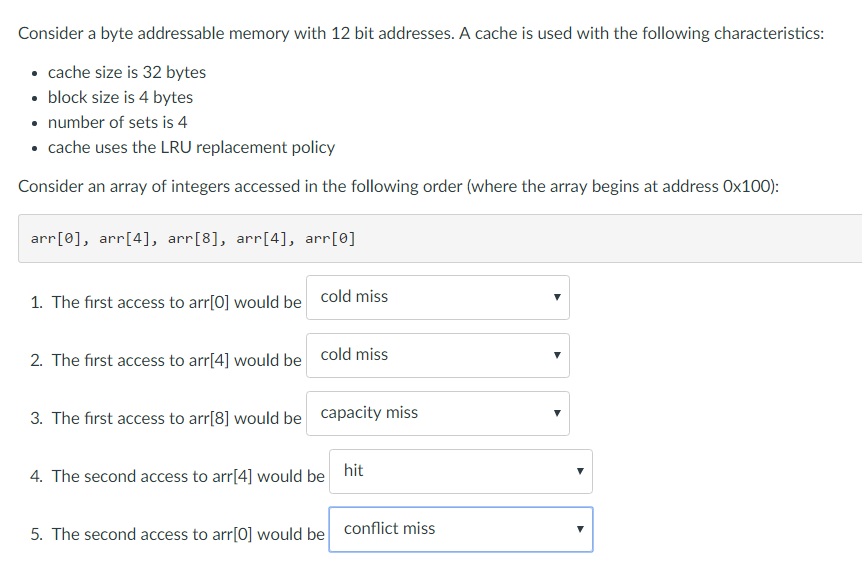
Task: Open the dropdown for first access to arr[4]
Action: tap(437, 355)
